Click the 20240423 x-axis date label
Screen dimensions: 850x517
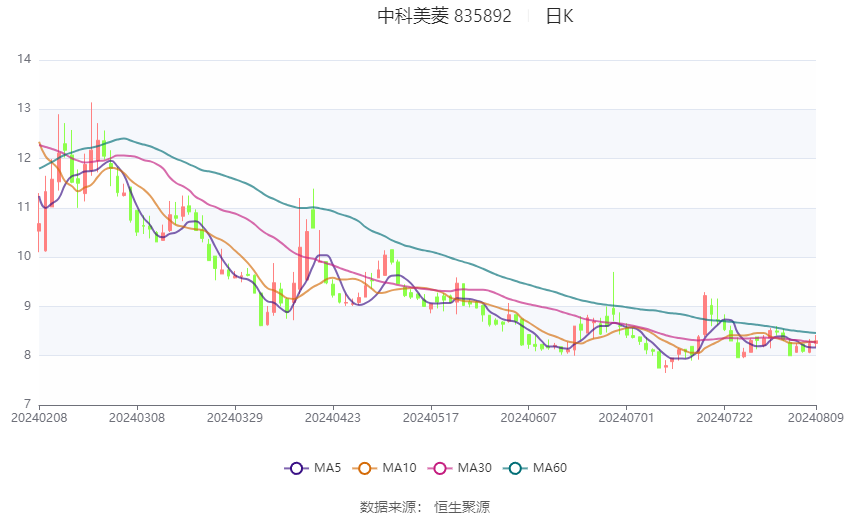[333, 418]
